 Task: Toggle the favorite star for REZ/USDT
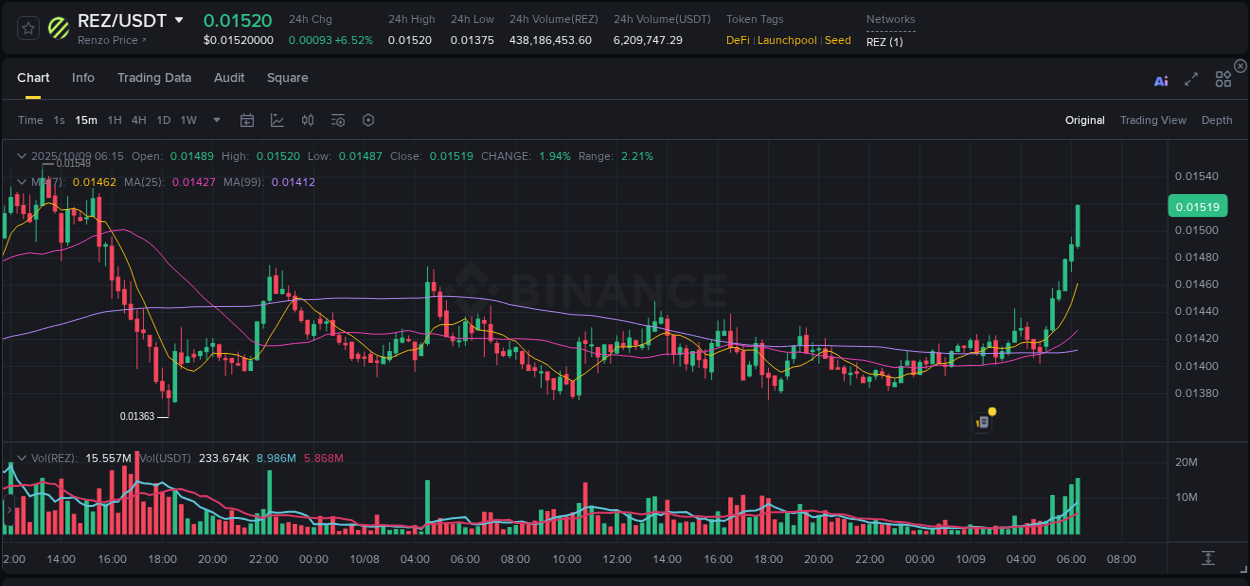[27, 29]
